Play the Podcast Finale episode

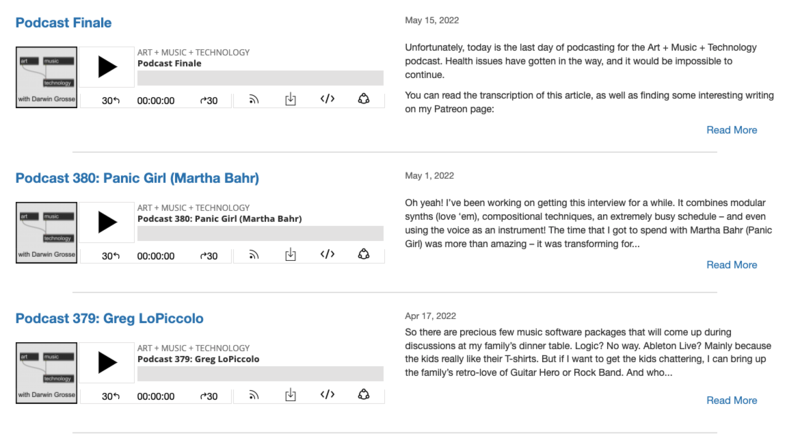[107, 68]
